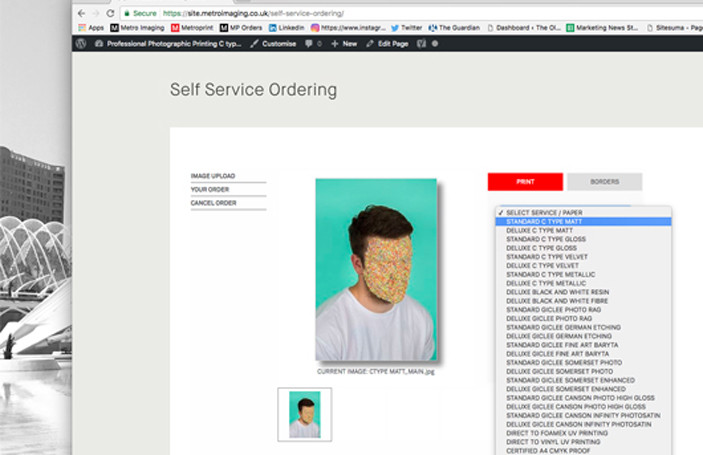Click the browser forward arrow
The image size is (703, 455).
(x=95, y=13)
